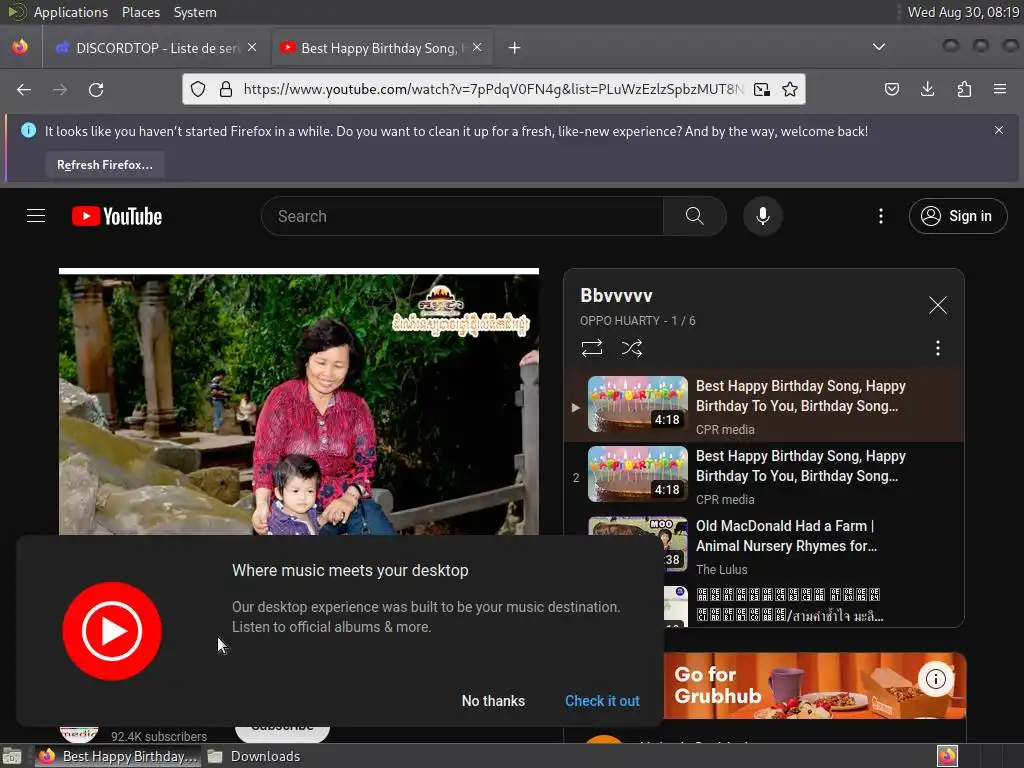
Task: Expand the list all tabs chevron
Action: click(879, 47)
